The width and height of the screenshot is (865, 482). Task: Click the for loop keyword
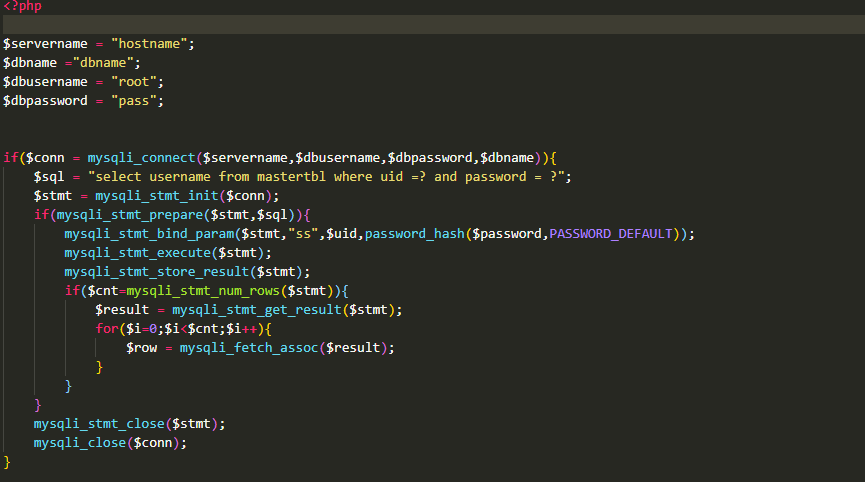106,329
